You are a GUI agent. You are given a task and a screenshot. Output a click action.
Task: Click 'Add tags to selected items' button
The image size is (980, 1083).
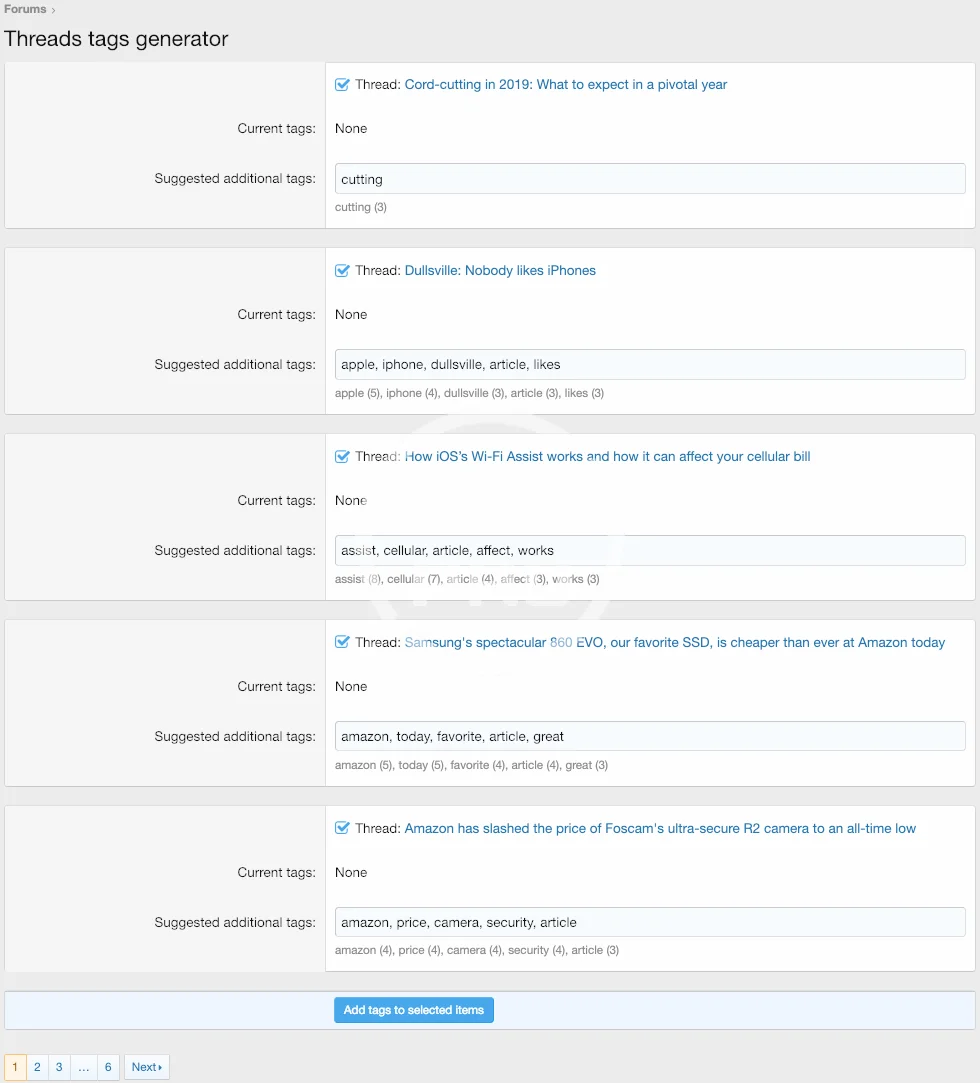click(414, 1010)
